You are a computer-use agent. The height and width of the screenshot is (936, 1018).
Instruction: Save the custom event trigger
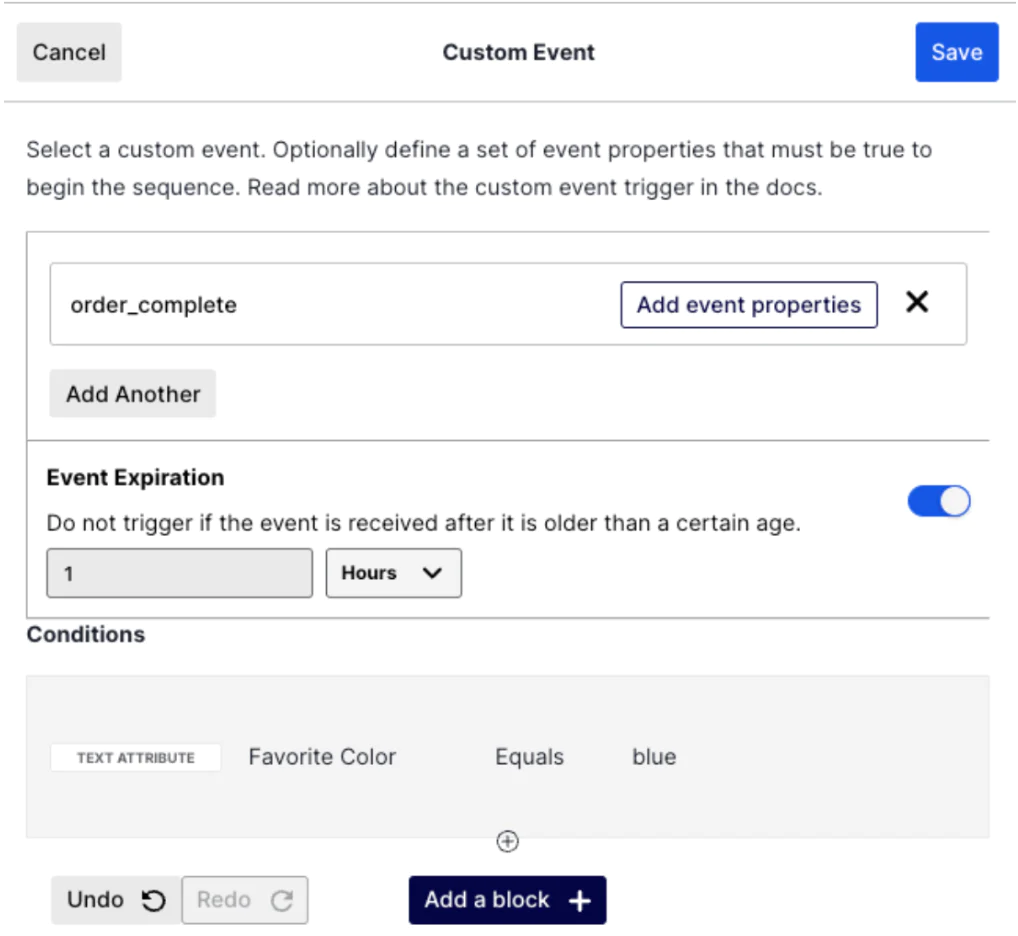point(956,53)
